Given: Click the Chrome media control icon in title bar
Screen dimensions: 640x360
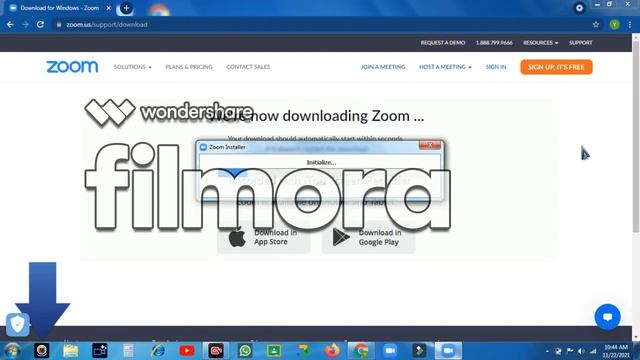Looking at the screenshot, I should coord(579,8).
